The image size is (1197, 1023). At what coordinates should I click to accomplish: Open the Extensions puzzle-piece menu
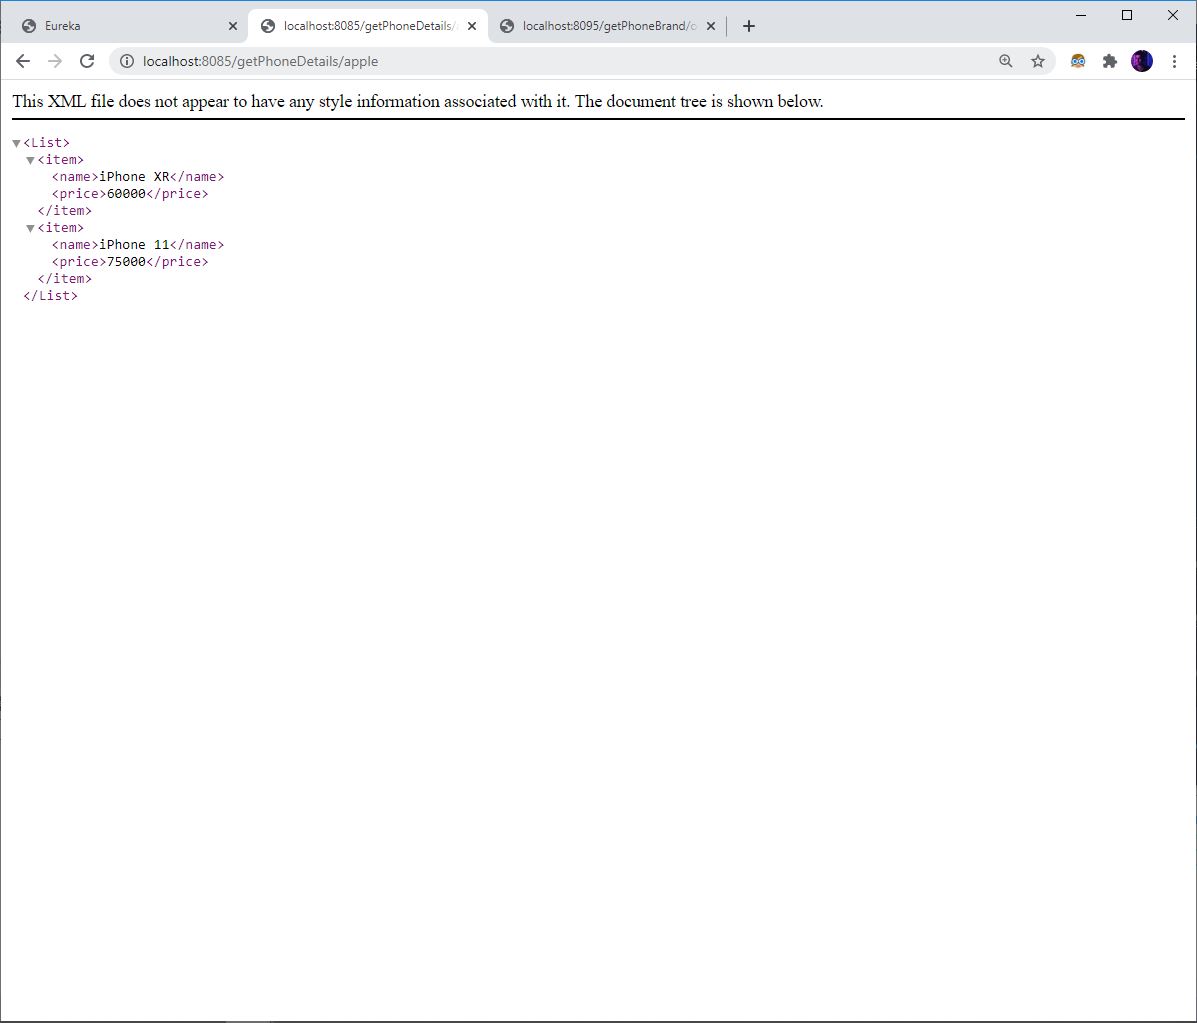click(x=1110, y=61)
